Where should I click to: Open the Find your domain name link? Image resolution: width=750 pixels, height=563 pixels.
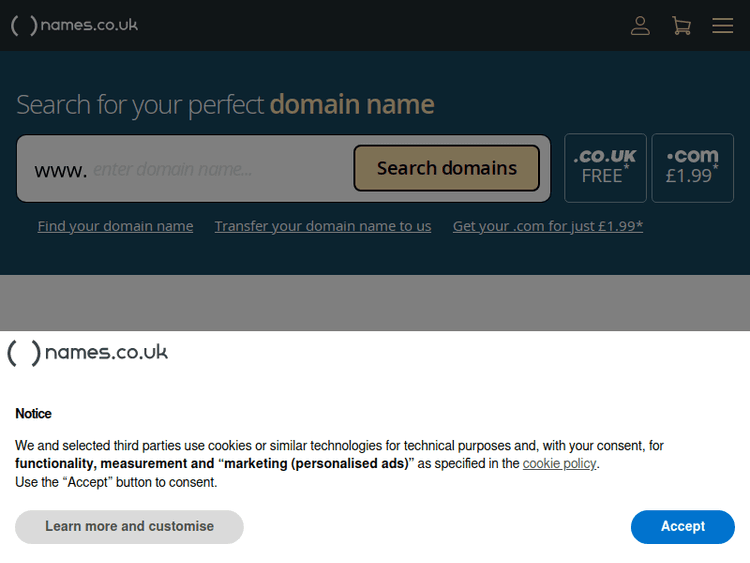tap(115, 226)
